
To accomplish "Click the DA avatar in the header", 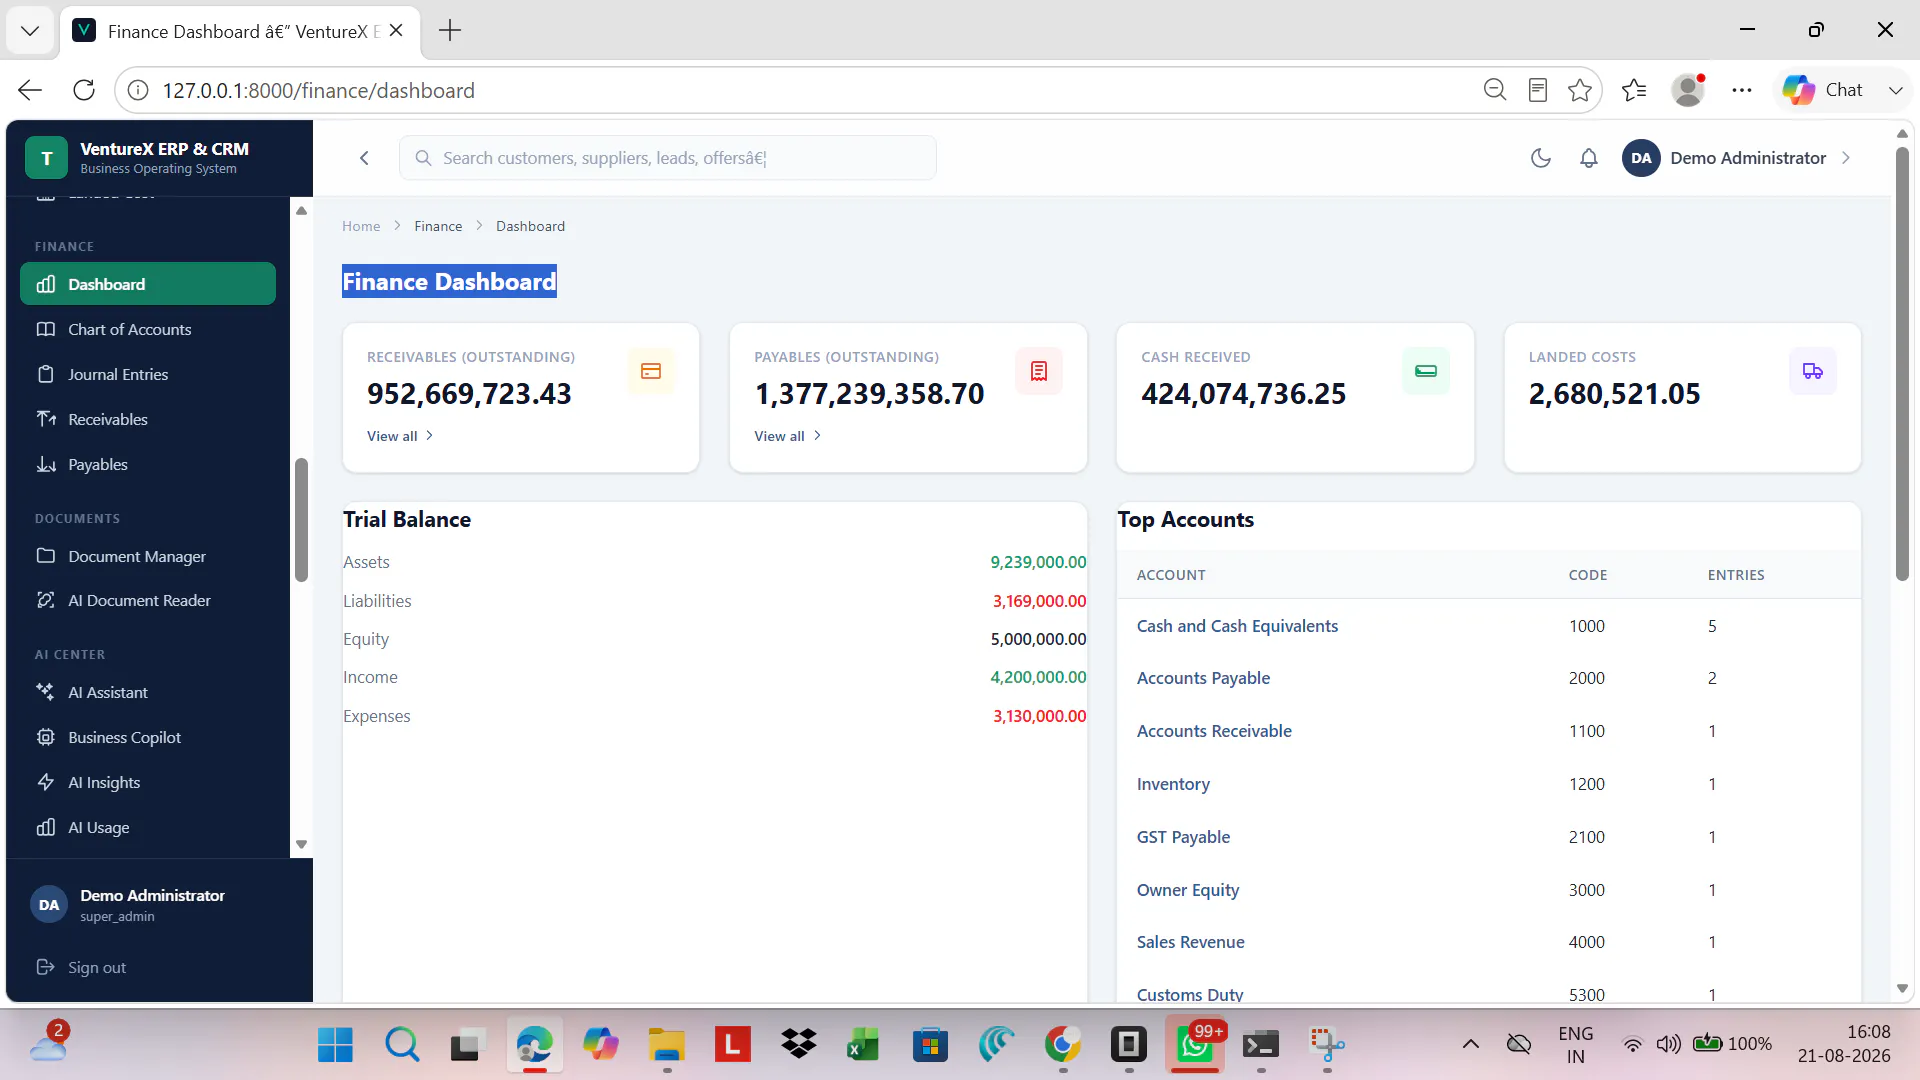I will pos(1641,158).
